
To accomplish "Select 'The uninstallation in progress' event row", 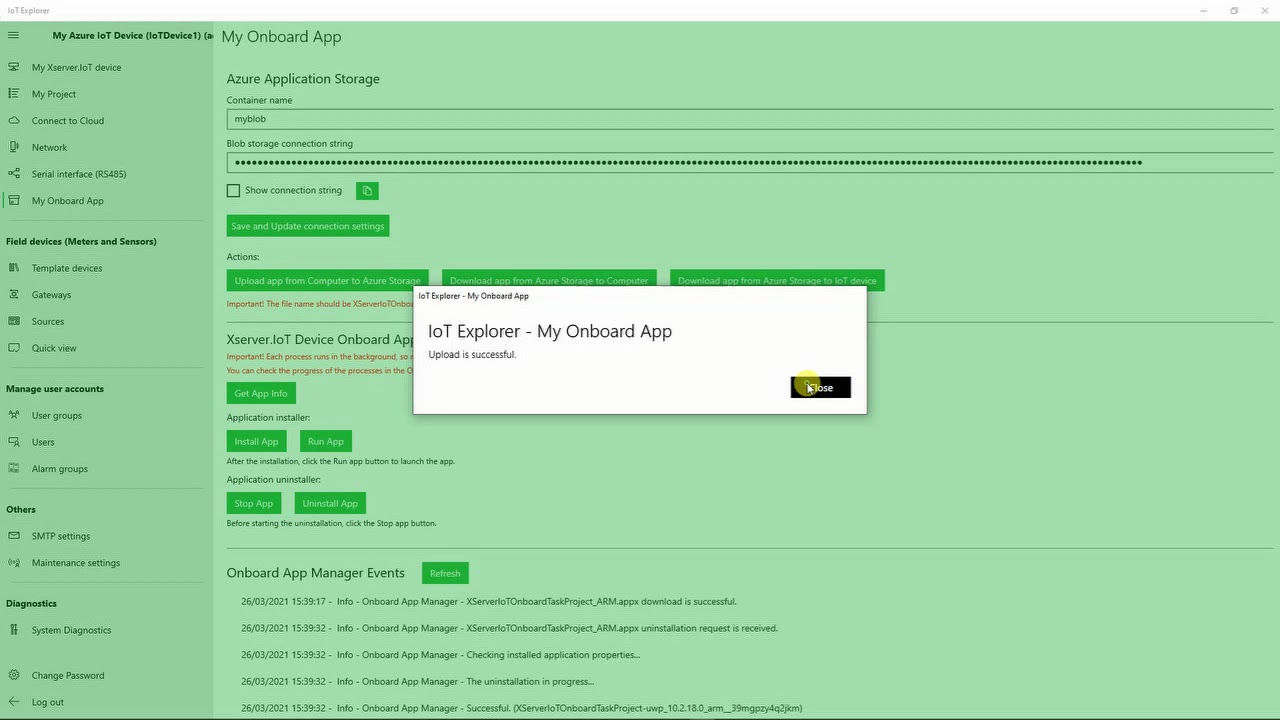I will pyautogui.click(x=417, y=682).
